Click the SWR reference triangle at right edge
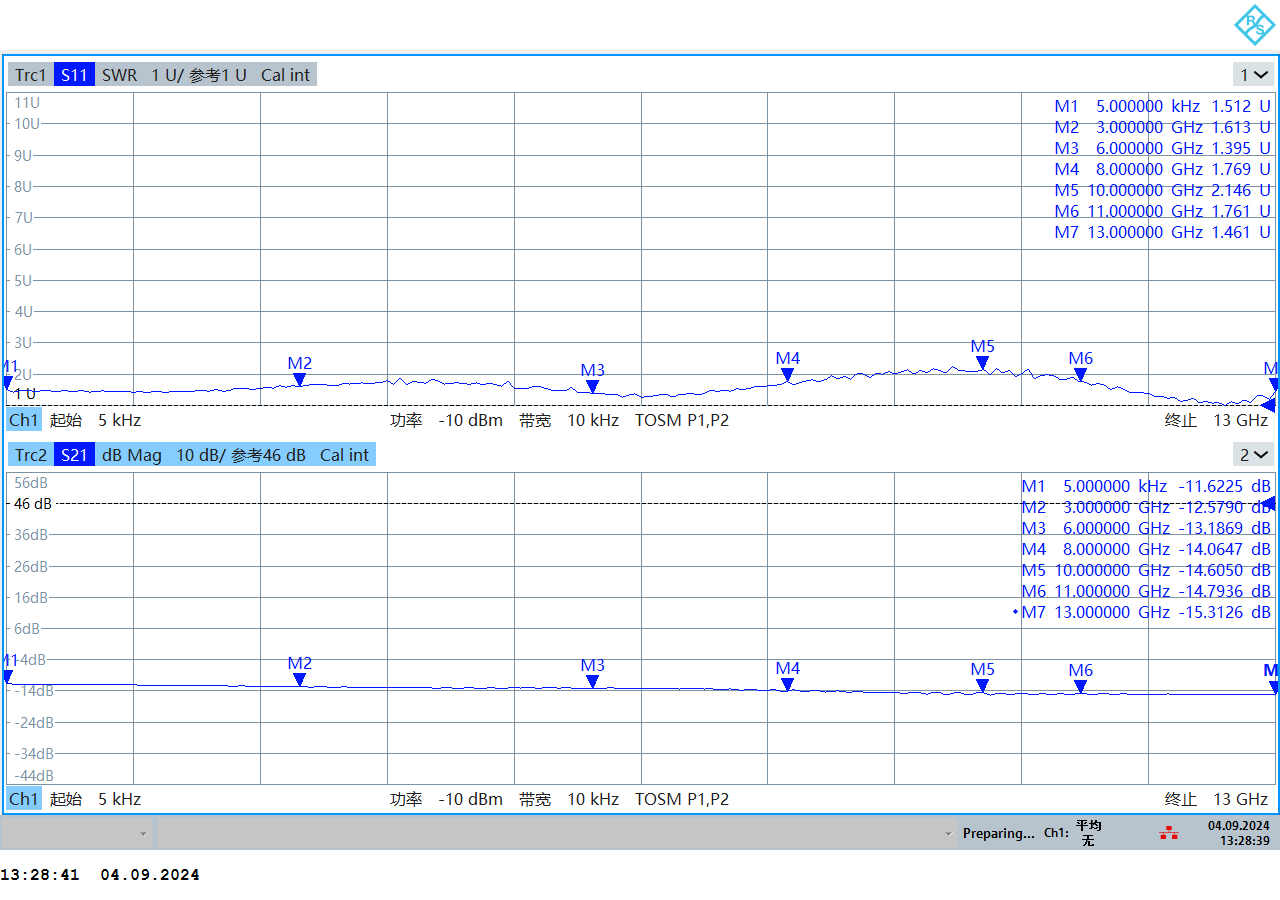Image resolution: width=1280 pixels, height=900 pixels. (x=1268, y=405)
